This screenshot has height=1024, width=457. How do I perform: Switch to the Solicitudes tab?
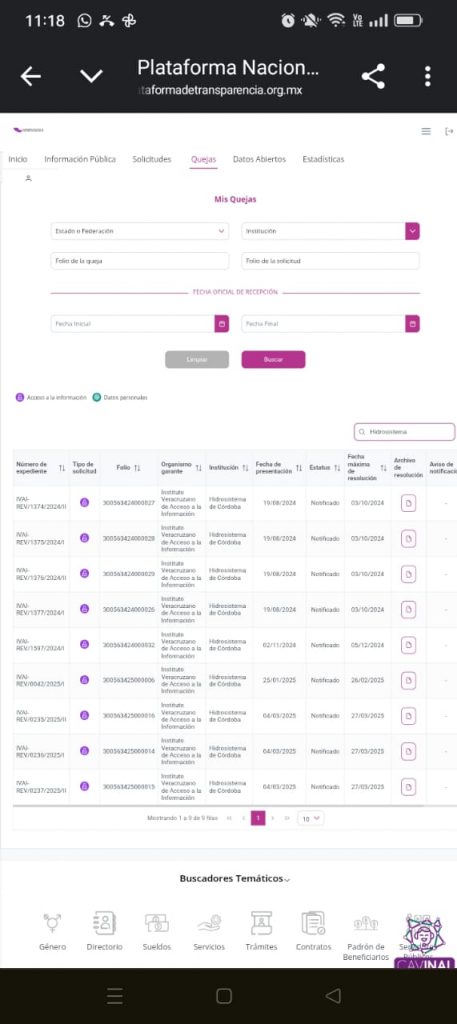pyautogui.click(x=151, y=159)
